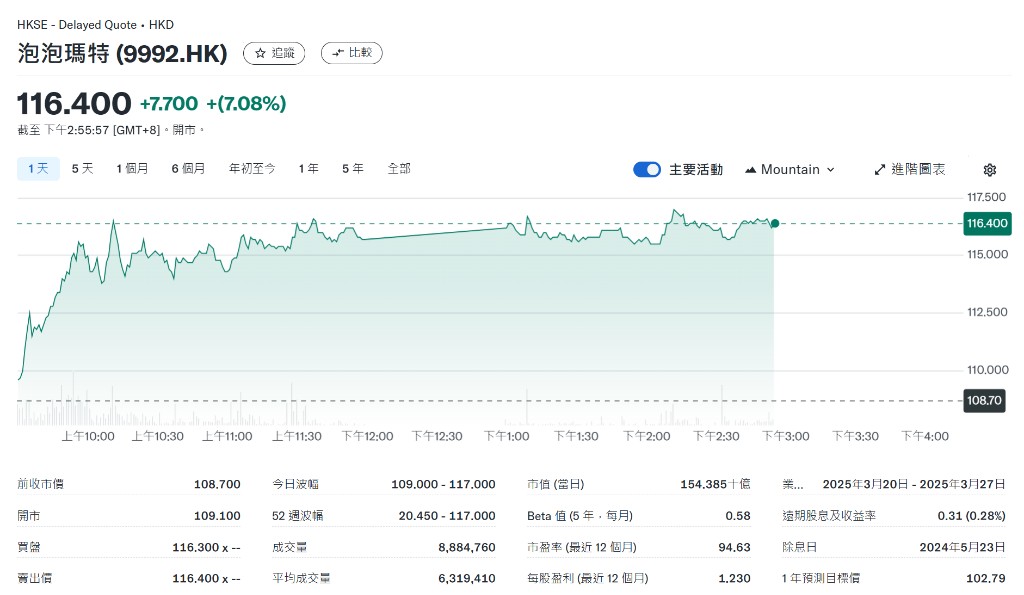Screen dimensions: 1024x595
Task: Click the 買盤 value 116.300 x --
Action: coord(206,547)
